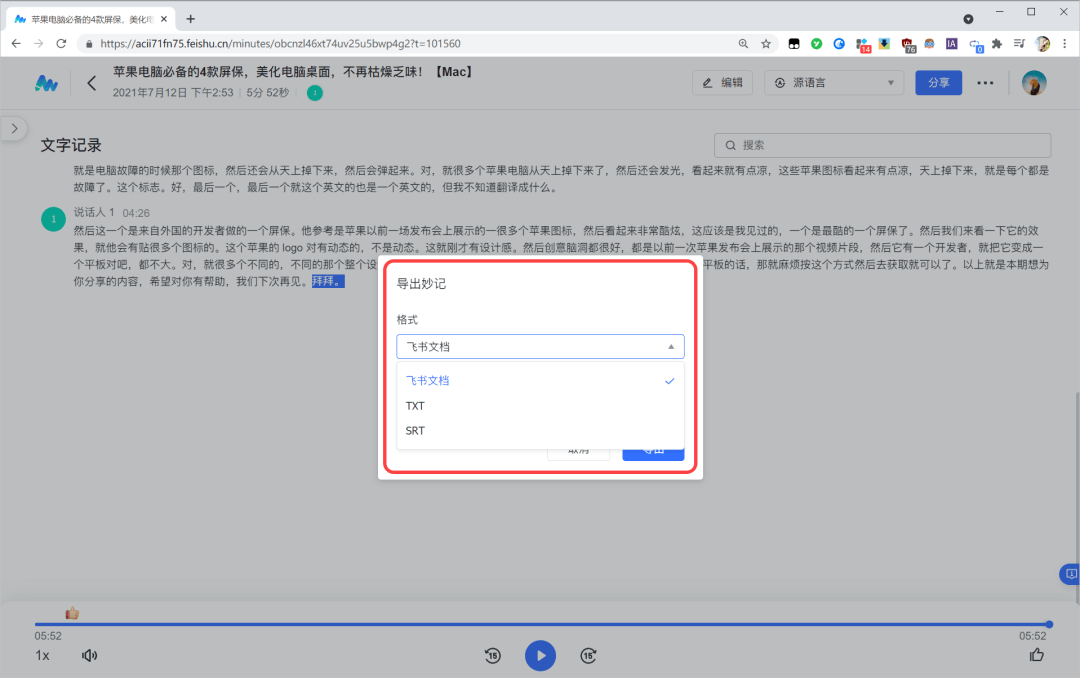This screenshot has height=678, width=1080.
Task: Click the thumbs-up like icon
Action: click(x=1037, y=655)
